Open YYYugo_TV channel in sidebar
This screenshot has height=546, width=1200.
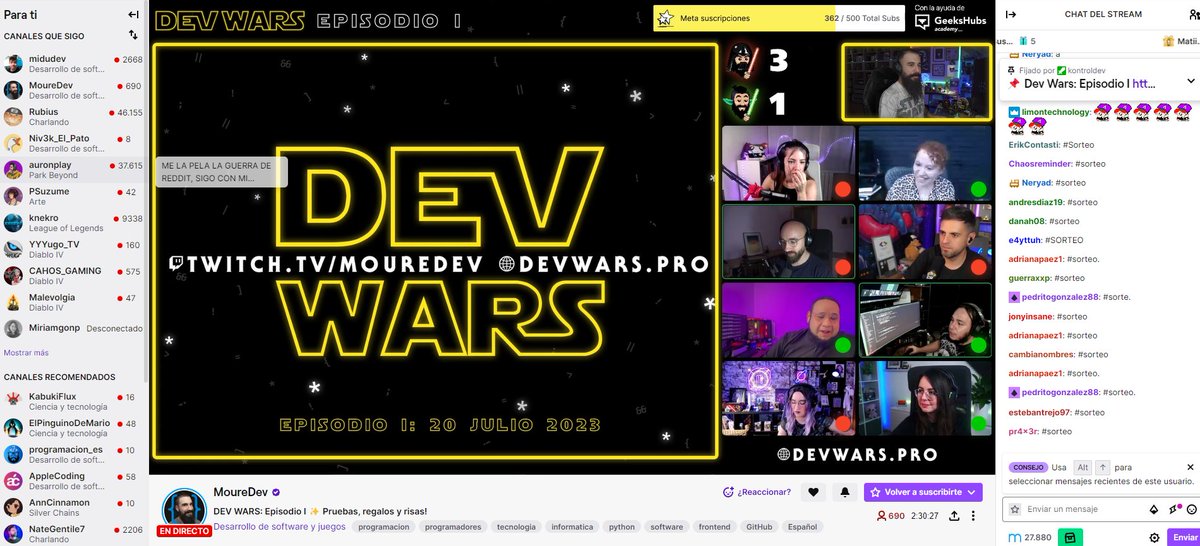(73, 249)
